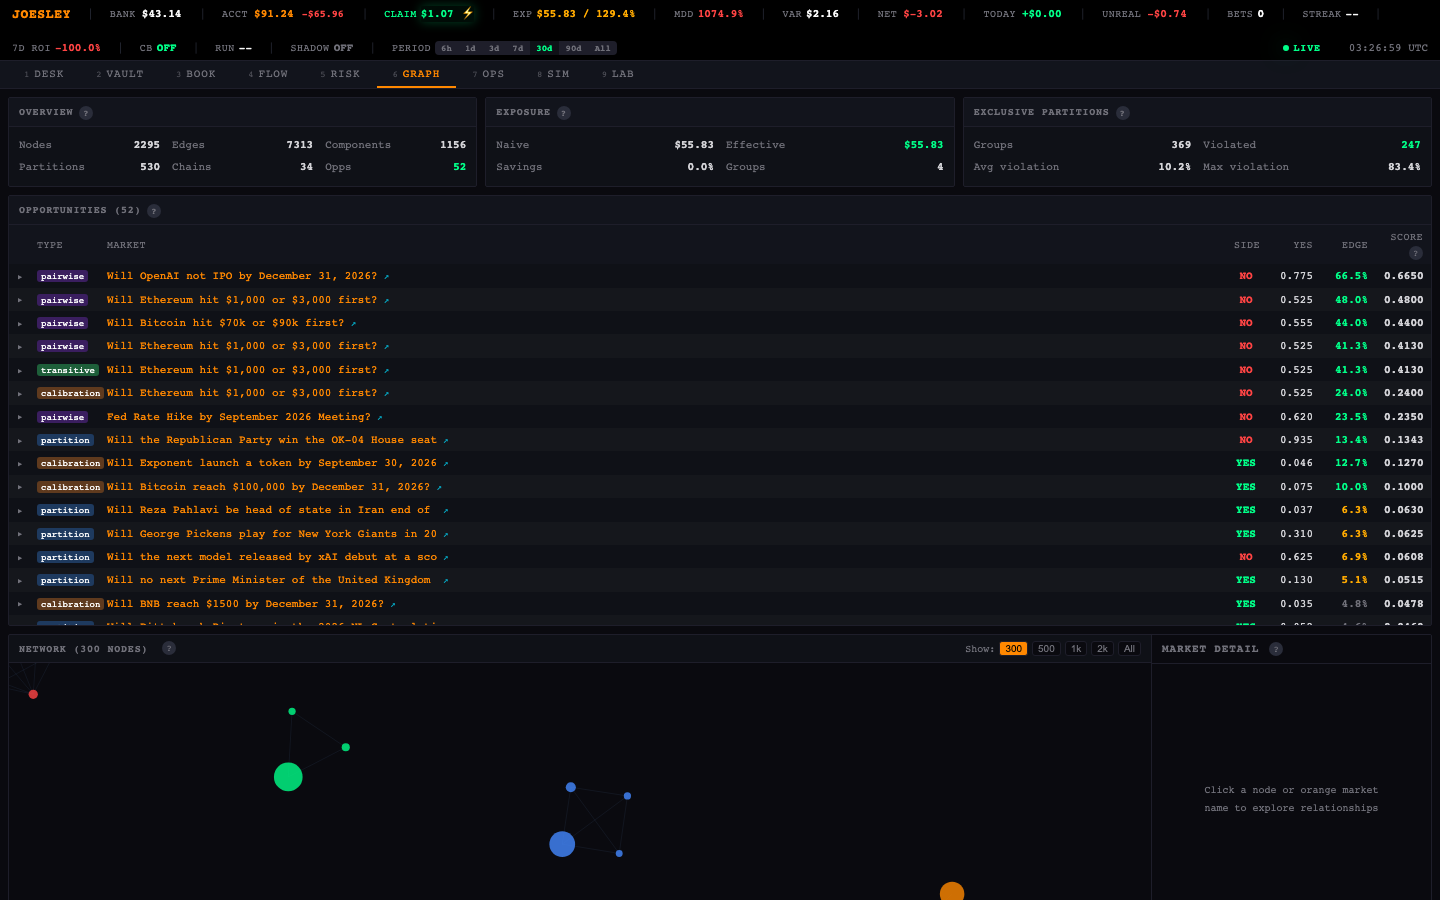
Task: Switch to the OPS tab
Action: click(x=488, y=74)
